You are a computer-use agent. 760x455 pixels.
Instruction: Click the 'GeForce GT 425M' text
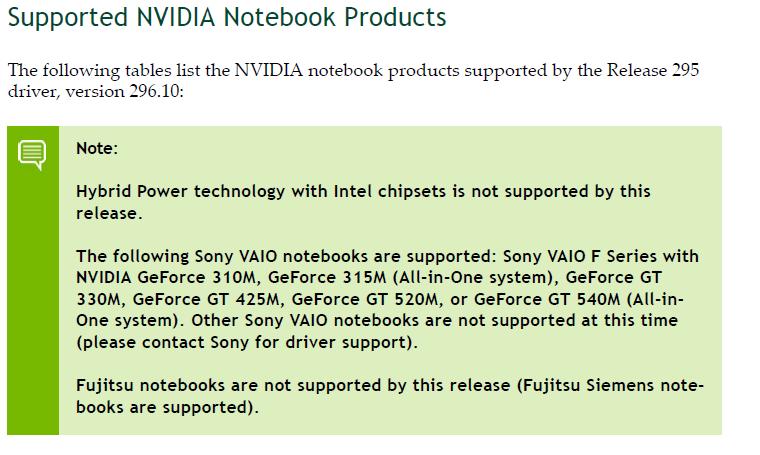pos(206,299)
